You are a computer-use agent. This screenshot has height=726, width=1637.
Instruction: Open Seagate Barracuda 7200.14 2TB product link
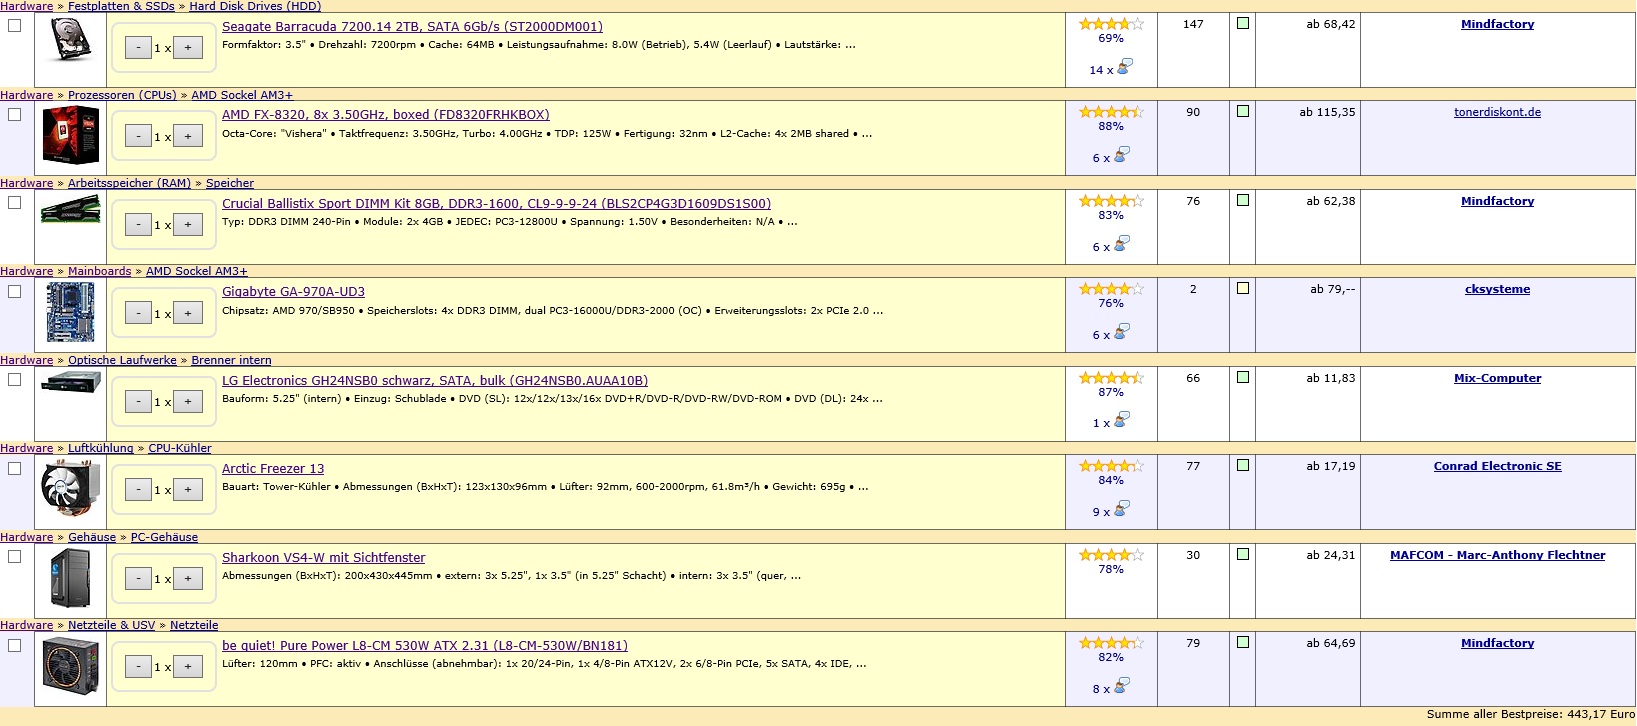coord(412,27)
